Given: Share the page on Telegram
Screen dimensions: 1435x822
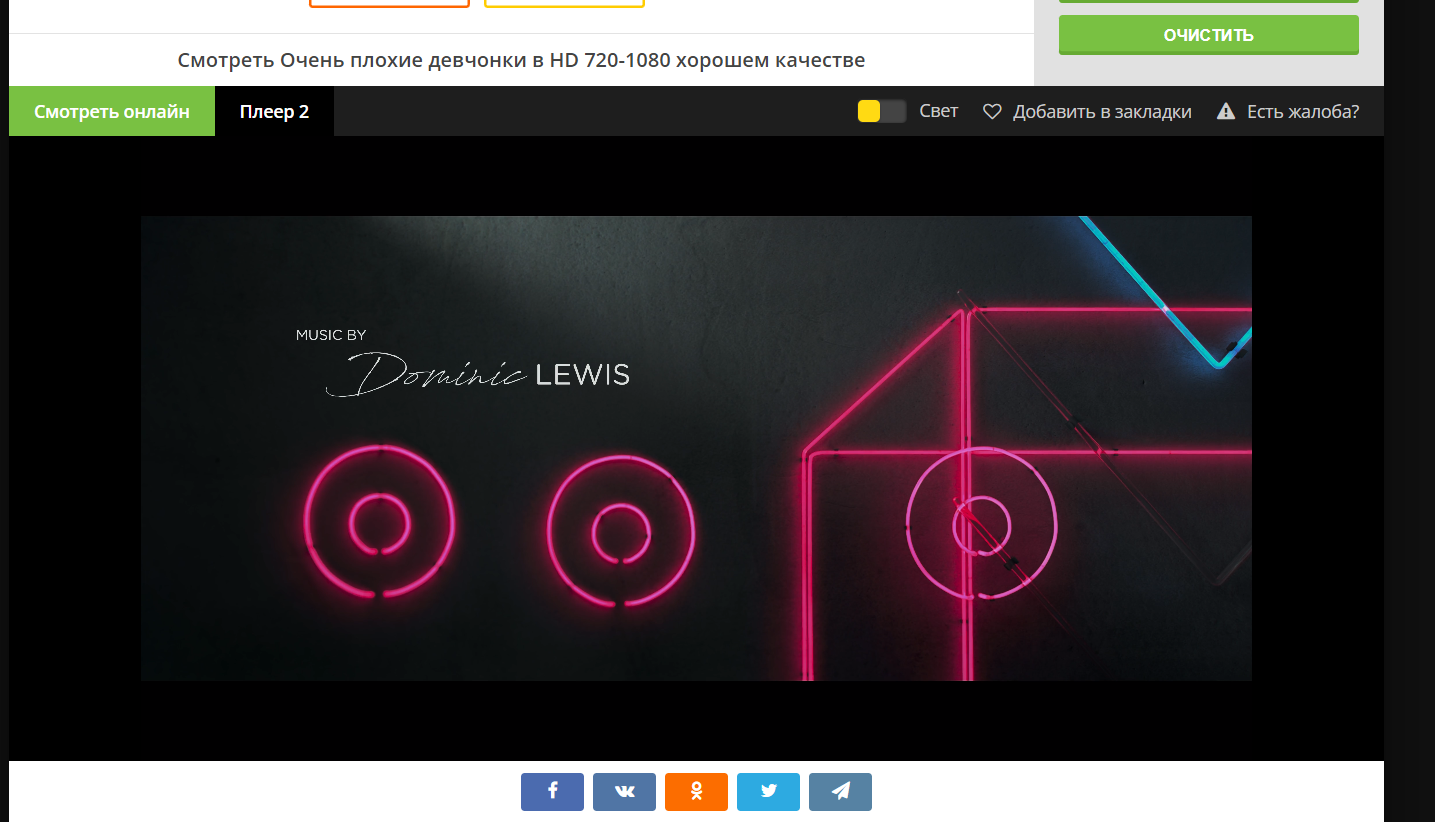Looking at the screenshot, I should [840, 792].
